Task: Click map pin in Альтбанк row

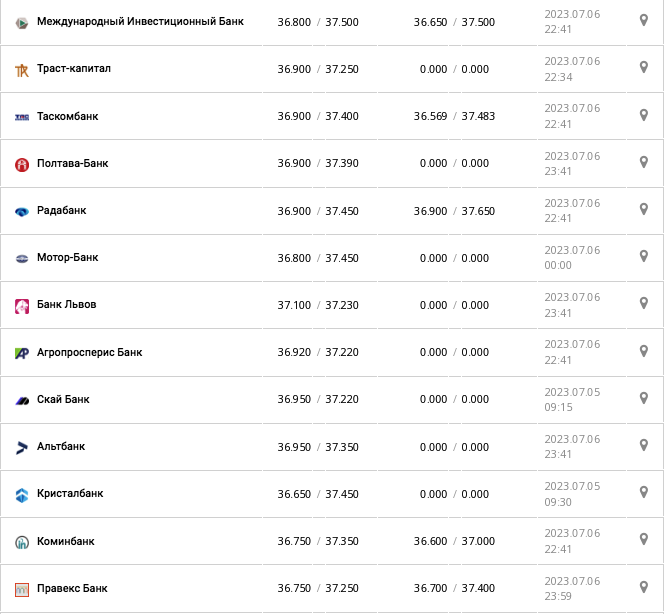Action: [x=644, y=445]
